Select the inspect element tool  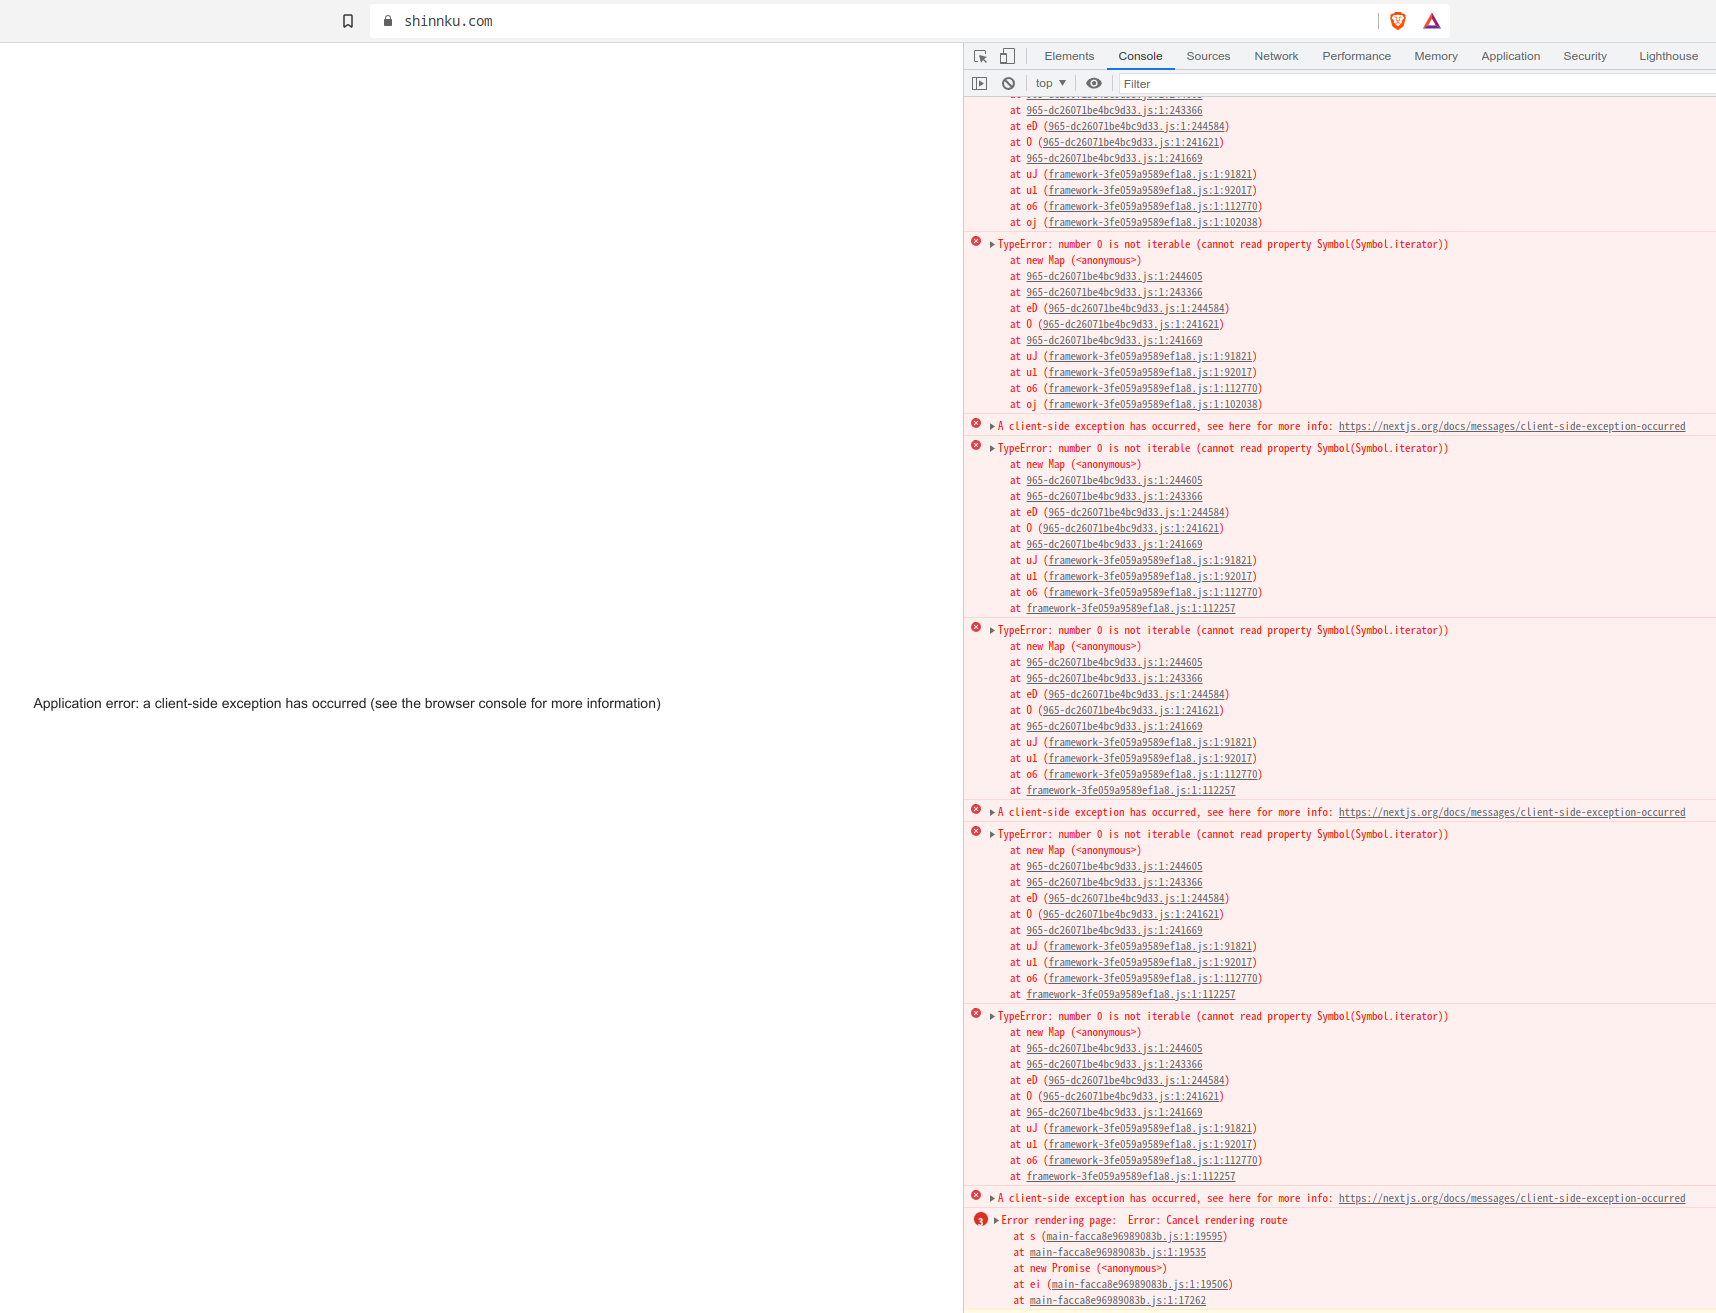[x=979, y=56]
